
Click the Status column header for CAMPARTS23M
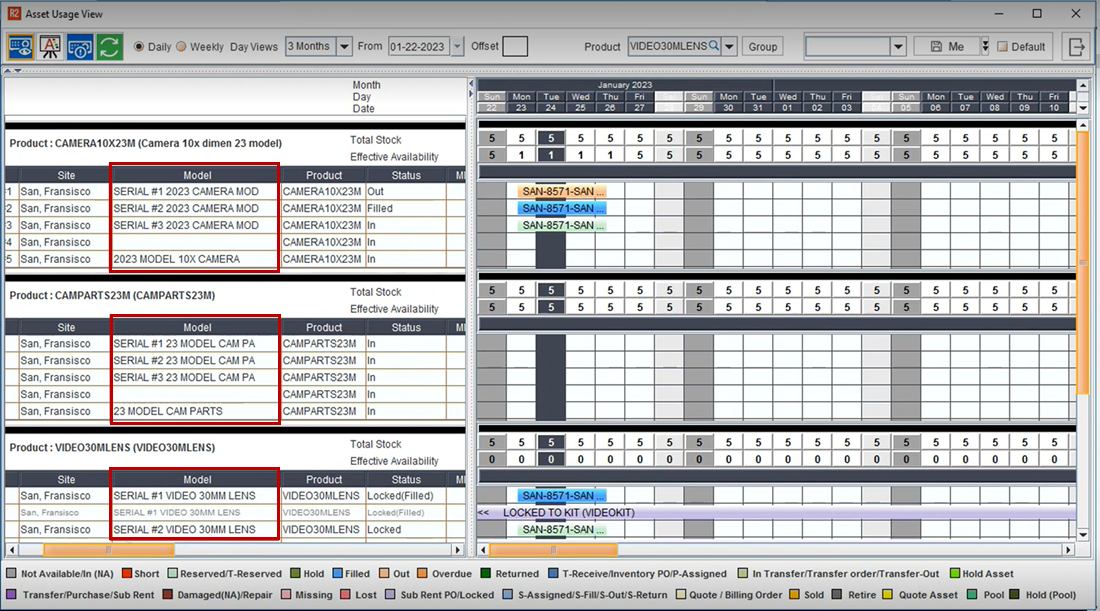(406, 327)
